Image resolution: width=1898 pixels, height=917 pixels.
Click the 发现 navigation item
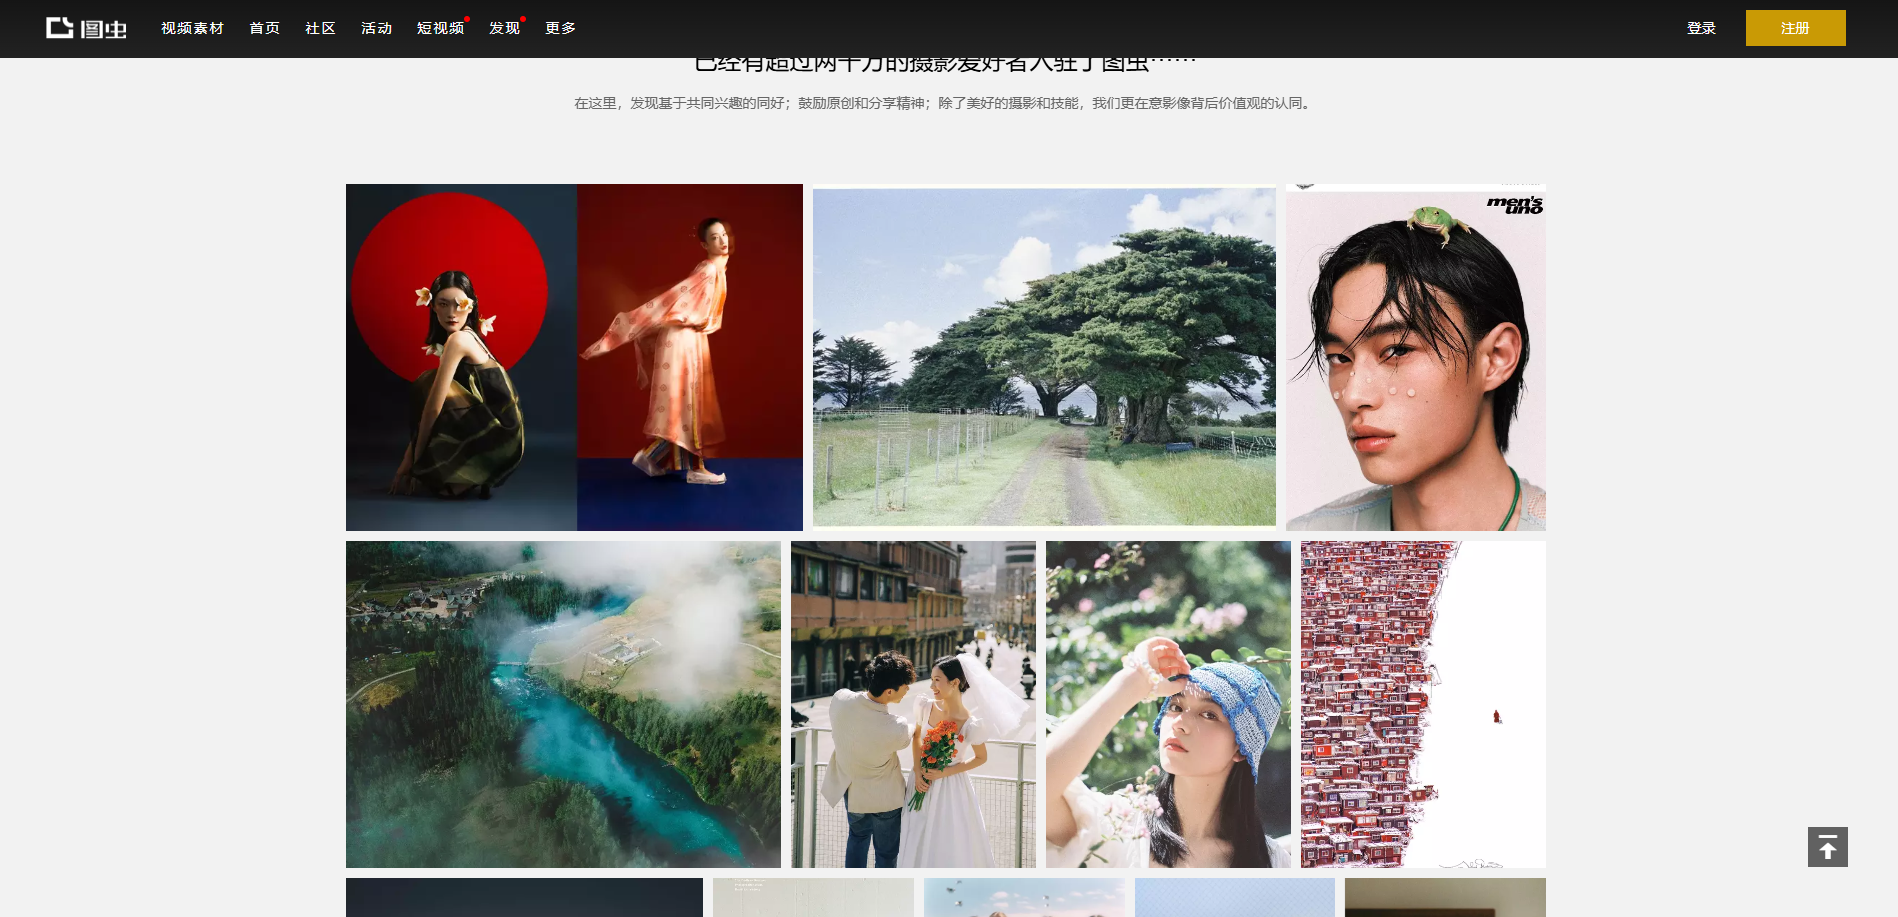click(504, 28)
